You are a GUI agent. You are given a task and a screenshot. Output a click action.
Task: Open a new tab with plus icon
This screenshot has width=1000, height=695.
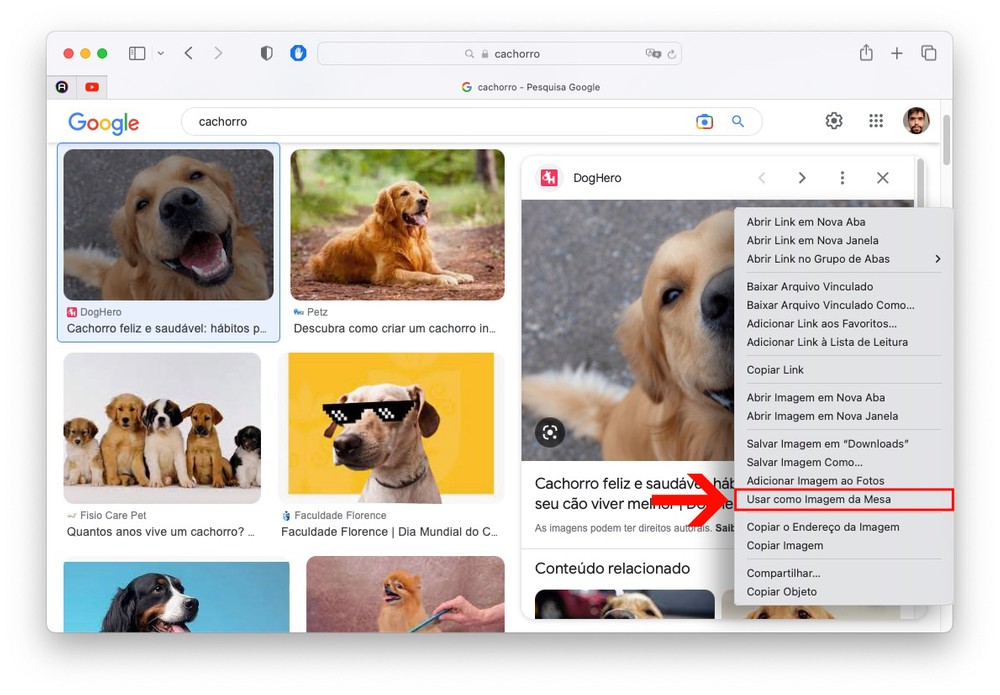click(897, 53)
